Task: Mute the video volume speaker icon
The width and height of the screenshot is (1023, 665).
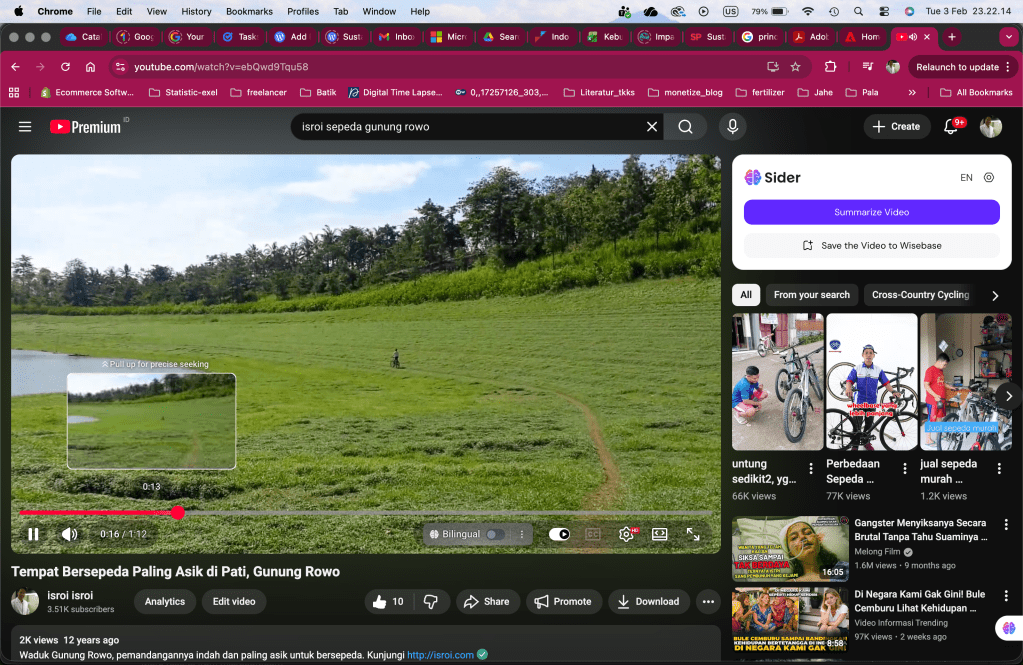Action: pos(69,534)
